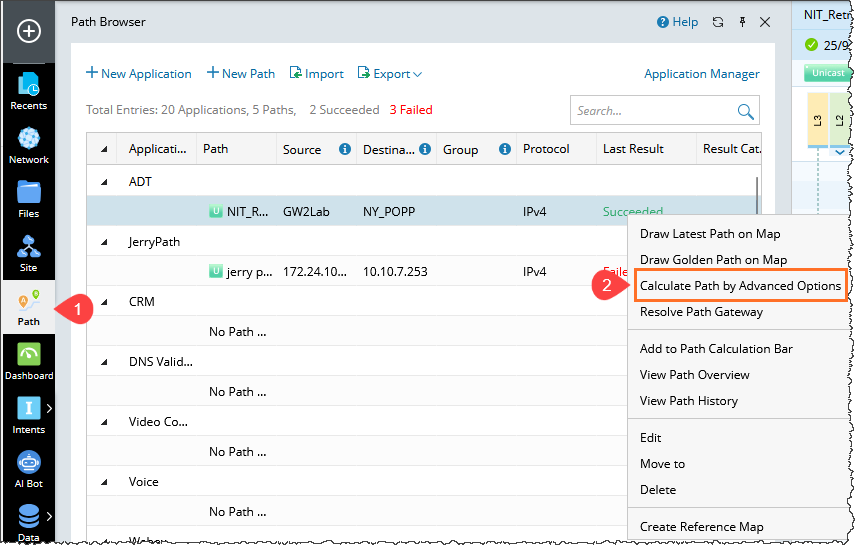Viewport: 855px width, 547px height.
Task: Click the first No Path ... under CRM
Action: click(x=238, y=332)
